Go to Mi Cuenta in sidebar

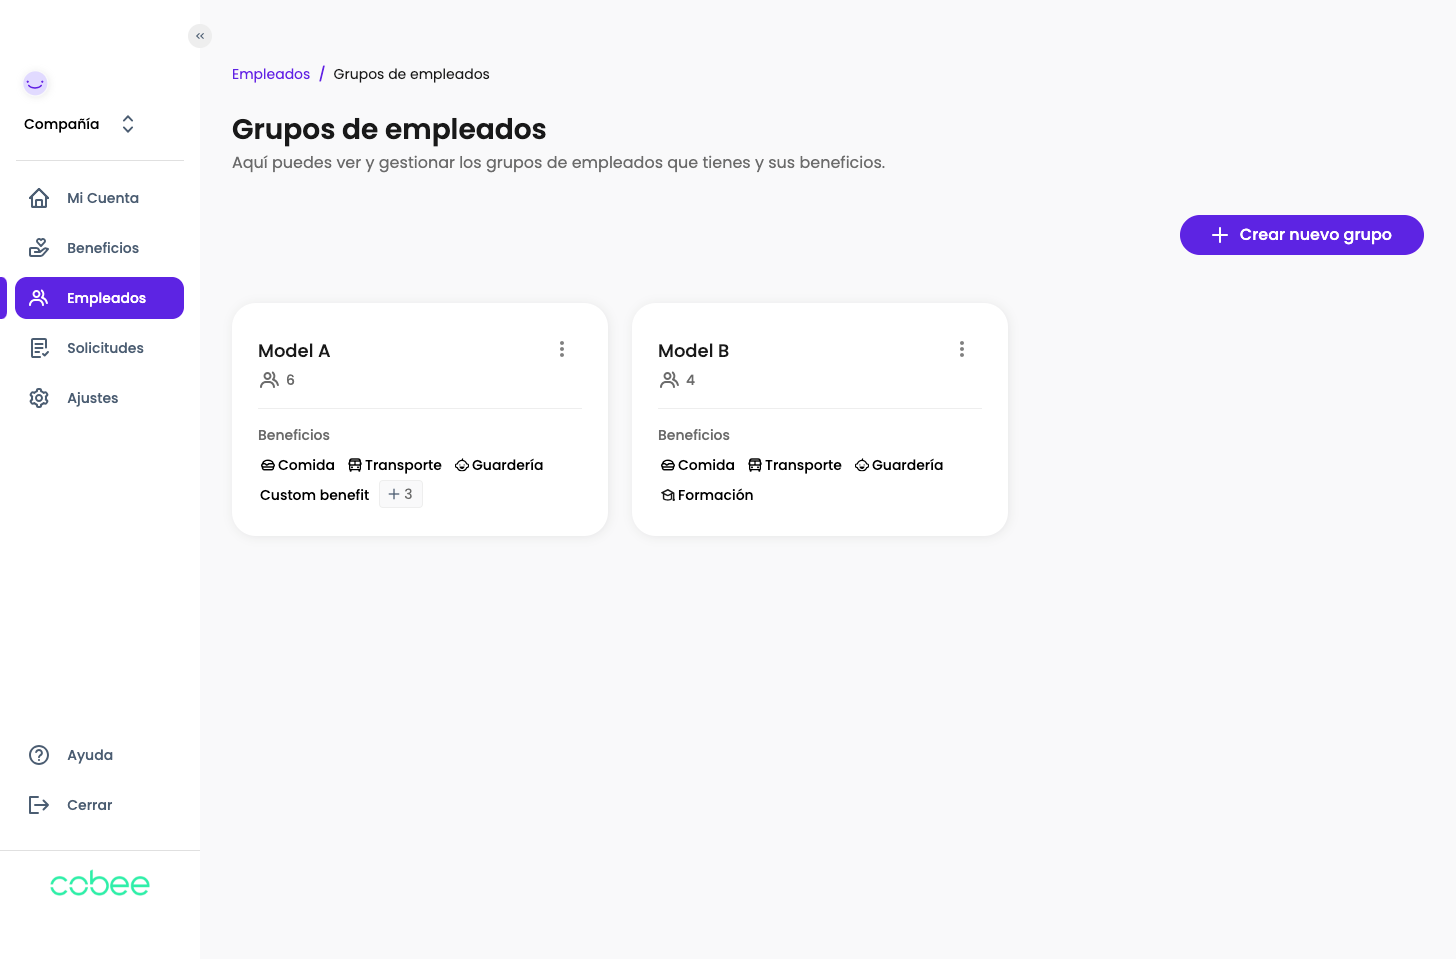(x=102, y=198)
